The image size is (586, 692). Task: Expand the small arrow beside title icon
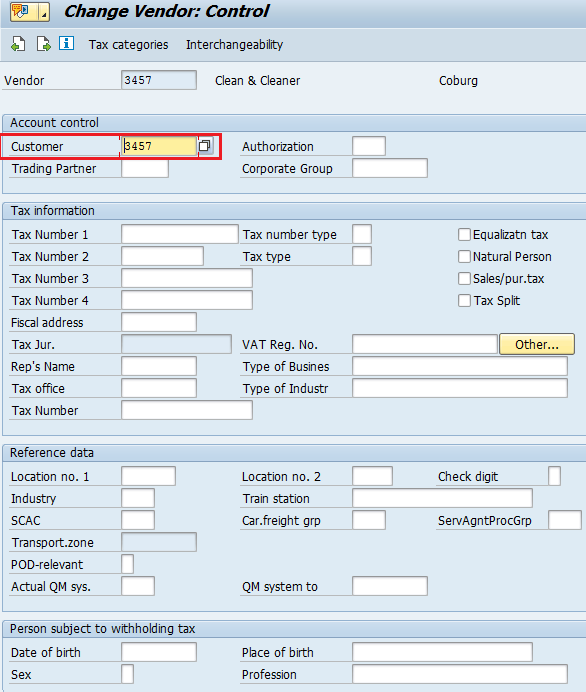(44, 11)
